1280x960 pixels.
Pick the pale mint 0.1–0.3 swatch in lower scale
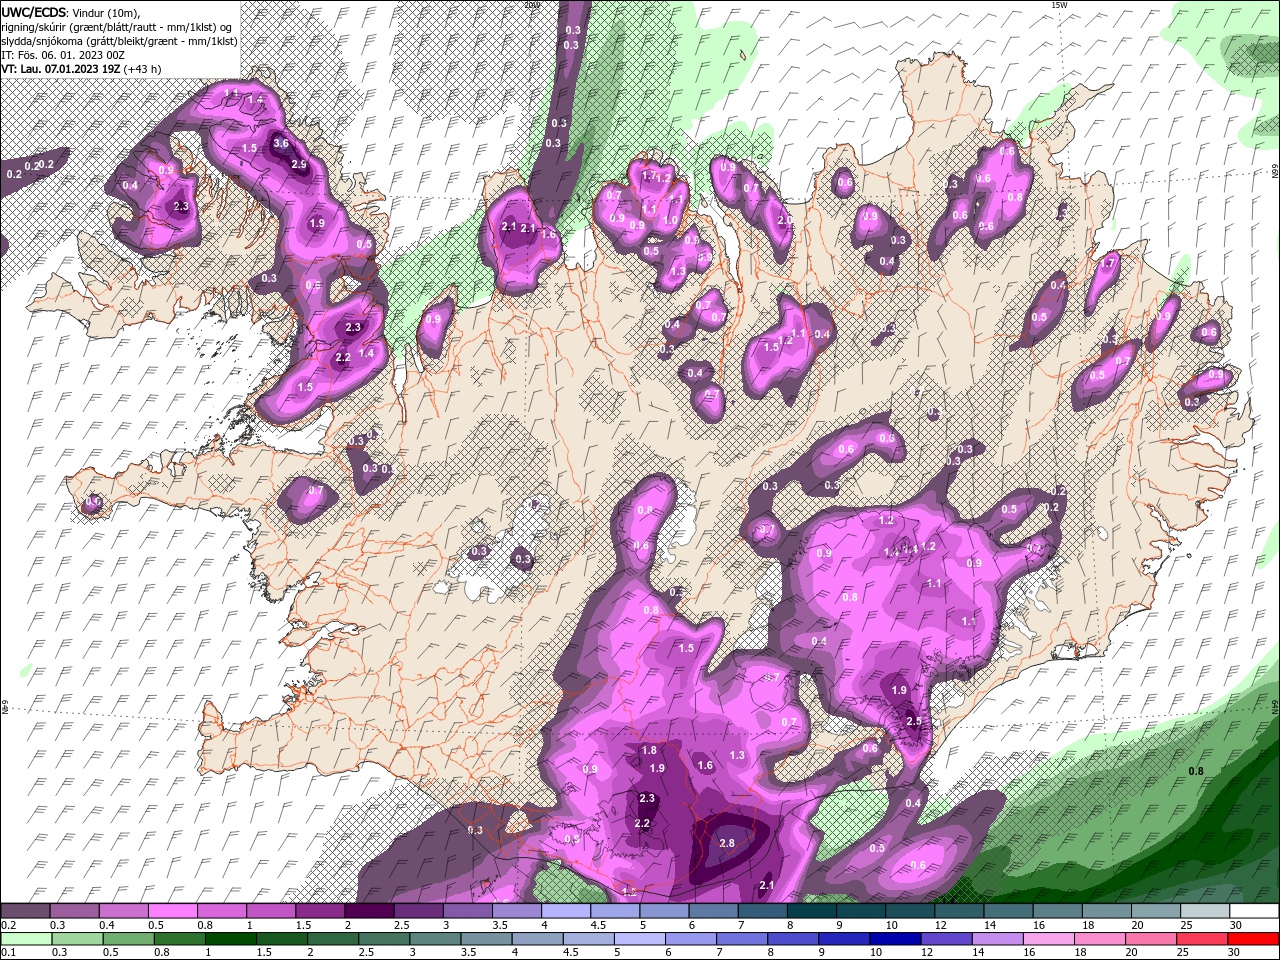click(26, 939)
